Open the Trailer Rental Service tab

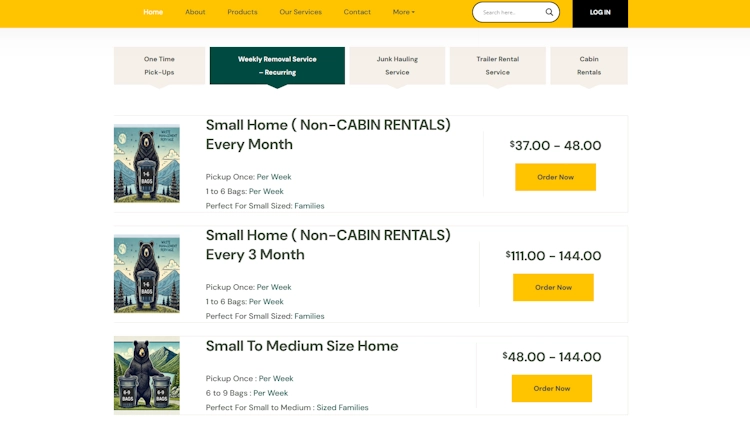coord(497,66)
